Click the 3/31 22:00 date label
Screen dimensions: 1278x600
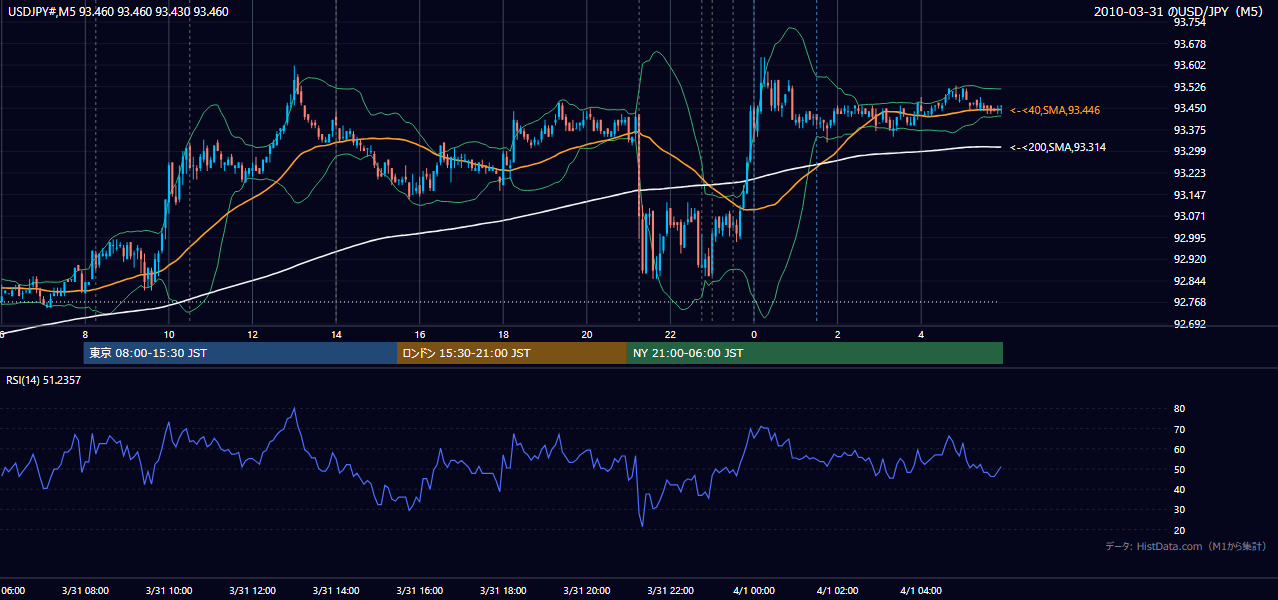click(671, 591)
